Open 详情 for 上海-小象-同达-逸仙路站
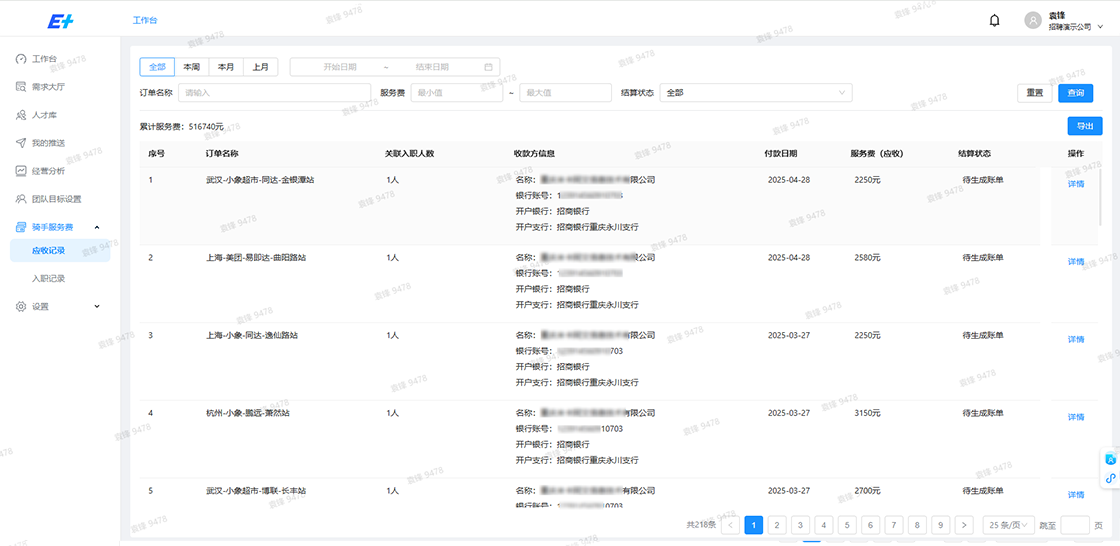 point(1076,339)
